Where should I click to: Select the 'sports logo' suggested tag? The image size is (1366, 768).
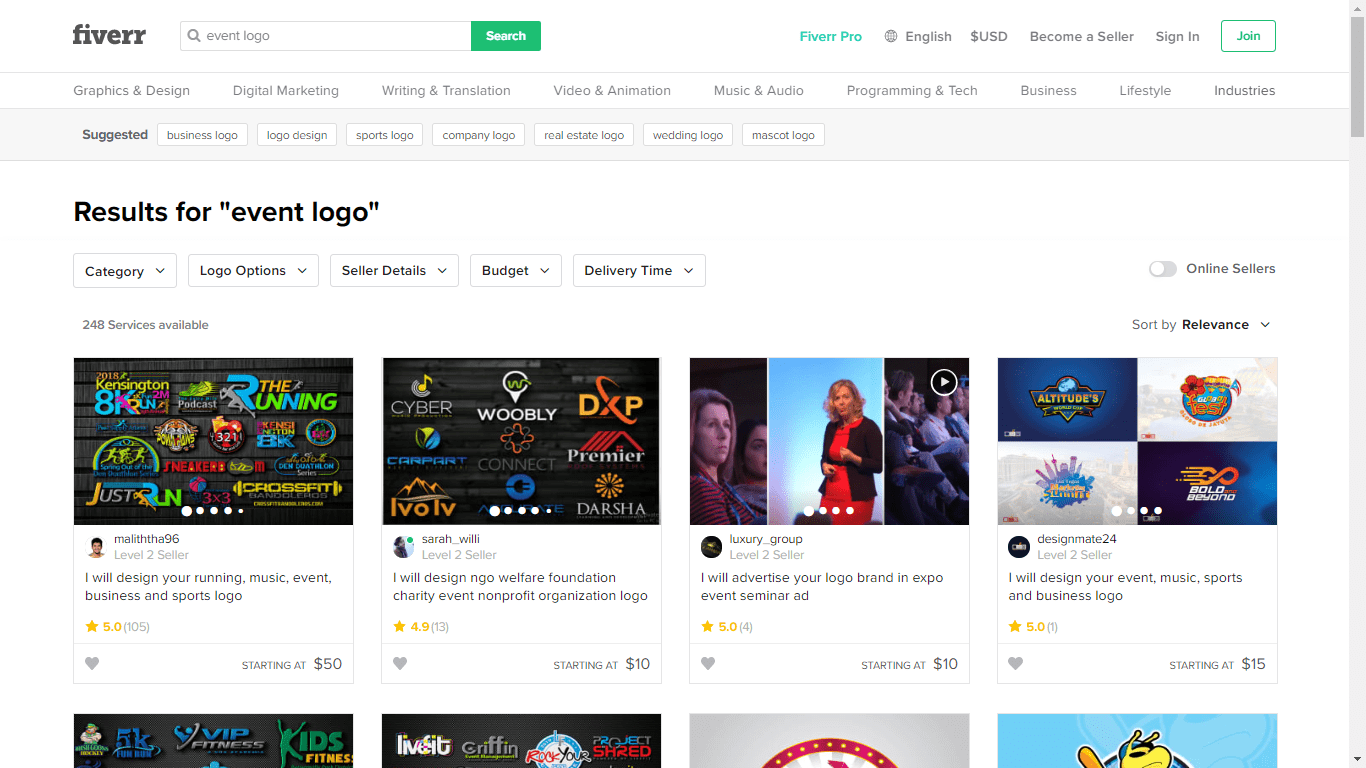point(385,135)
